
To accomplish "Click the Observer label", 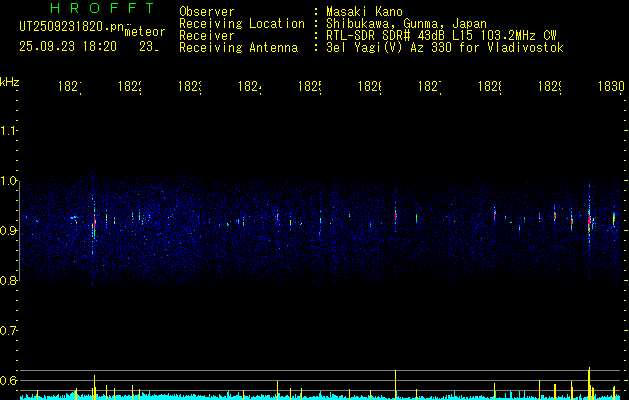I will (207, 11).
